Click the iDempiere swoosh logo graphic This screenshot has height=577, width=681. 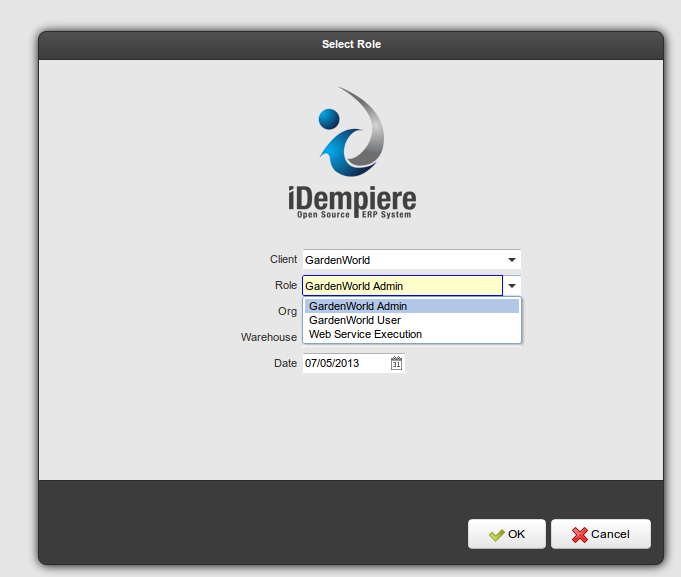349,130
